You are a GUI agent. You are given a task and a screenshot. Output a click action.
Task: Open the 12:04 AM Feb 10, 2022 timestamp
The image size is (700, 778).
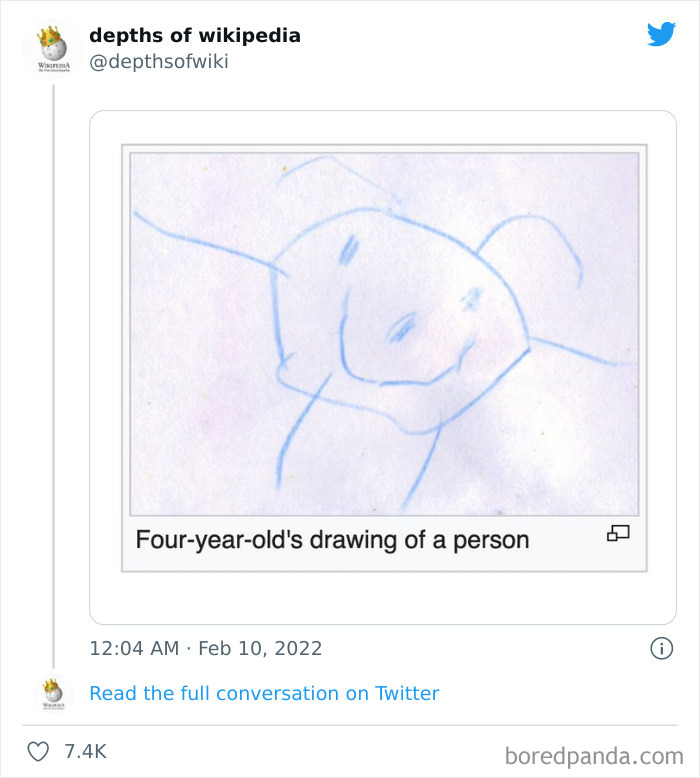205,648
